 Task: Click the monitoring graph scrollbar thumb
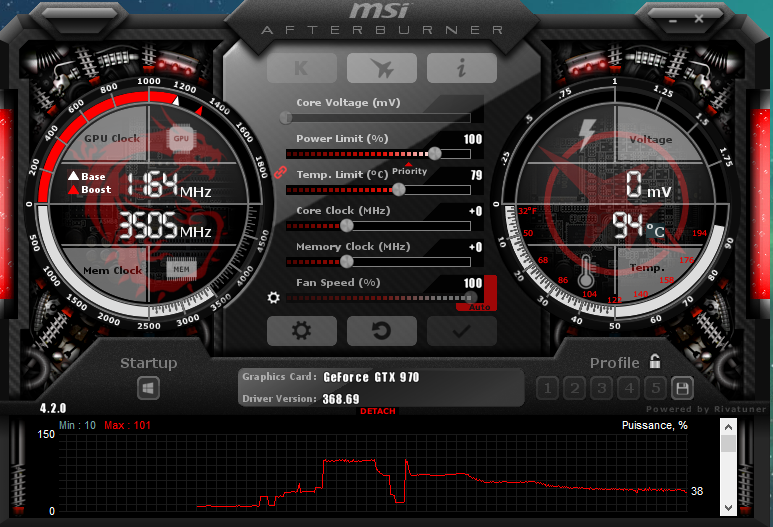click(728, 443)
